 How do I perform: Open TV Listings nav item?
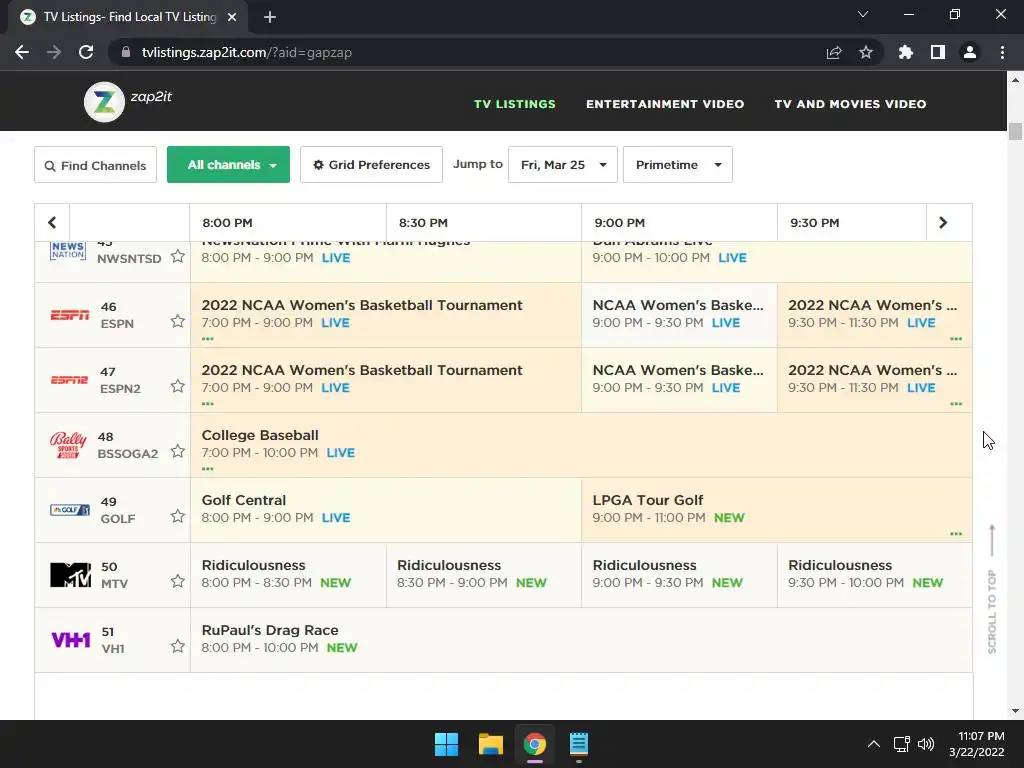(515, 104)
